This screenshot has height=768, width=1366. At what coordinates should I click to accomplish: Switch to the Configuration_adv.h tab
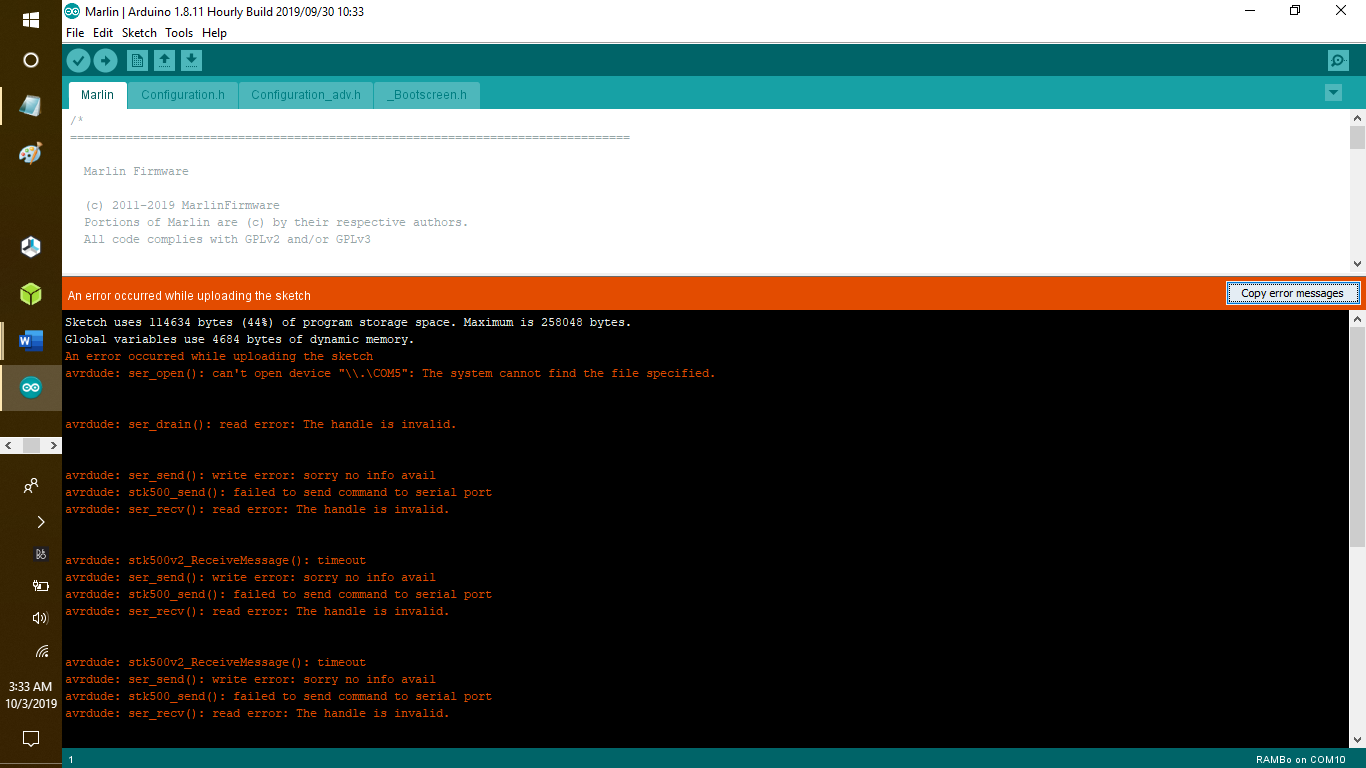click(306, 95)
